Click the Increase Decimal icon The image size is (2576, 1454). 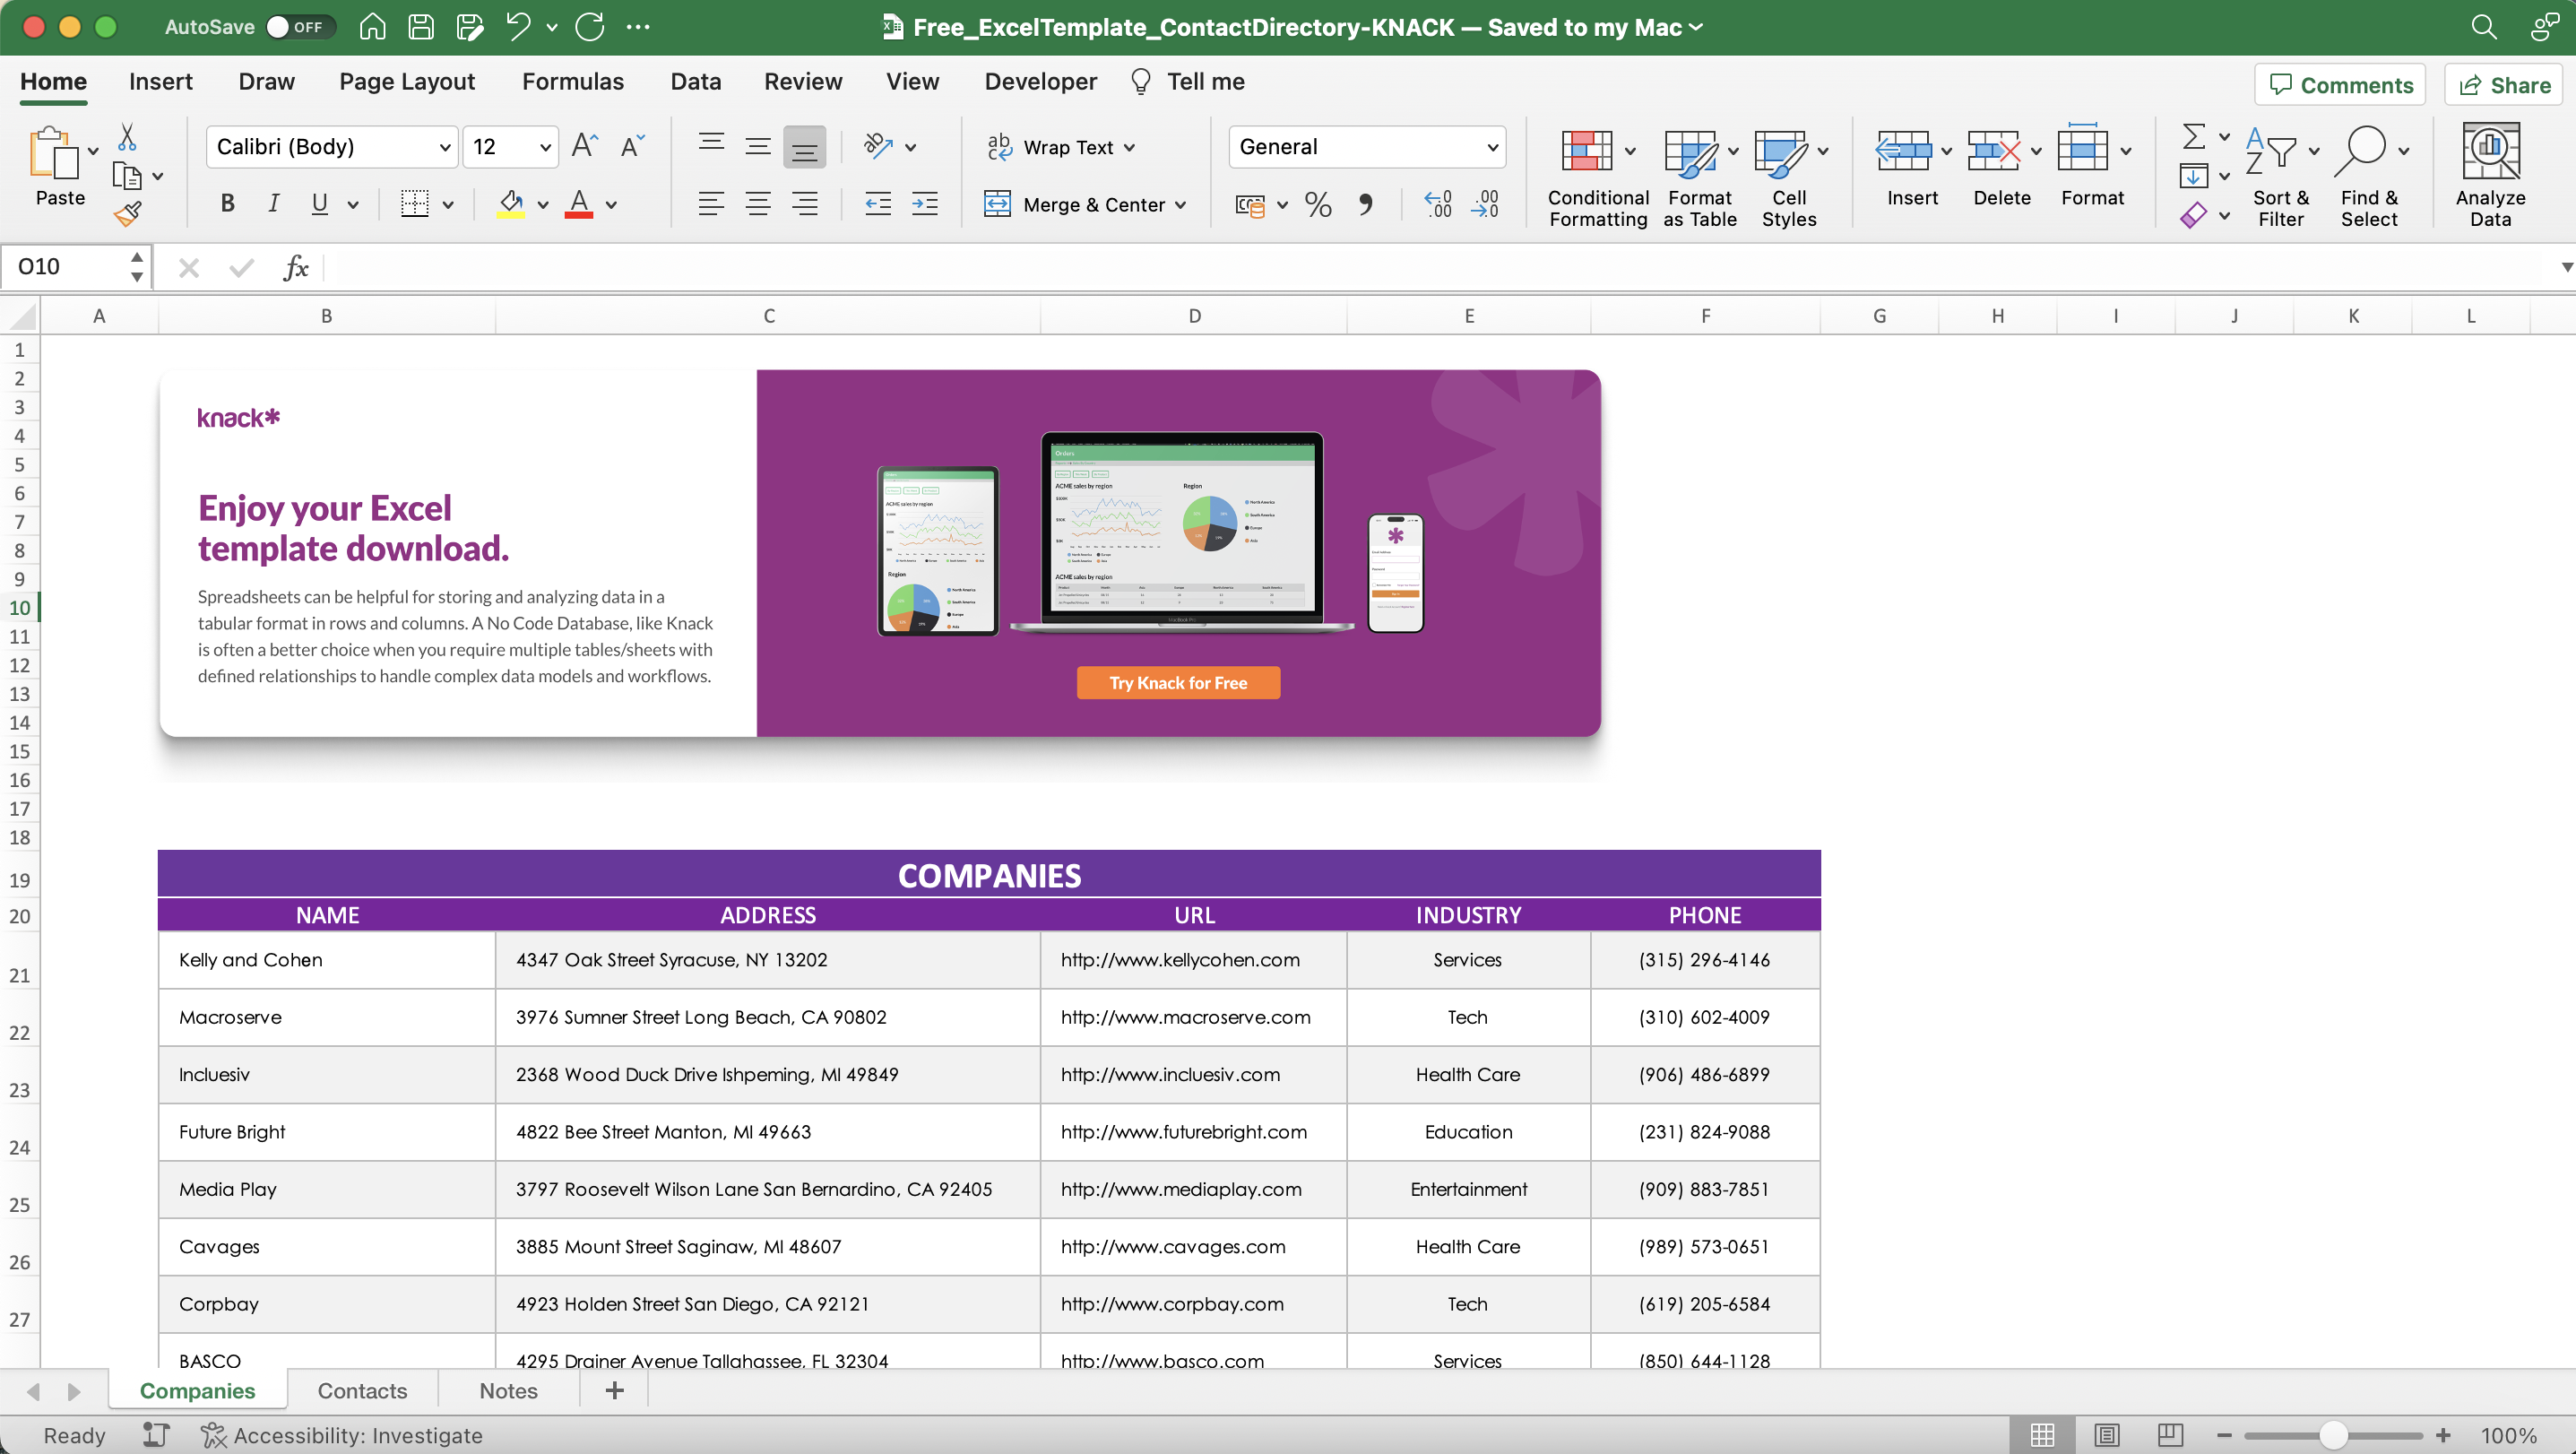1438,204
